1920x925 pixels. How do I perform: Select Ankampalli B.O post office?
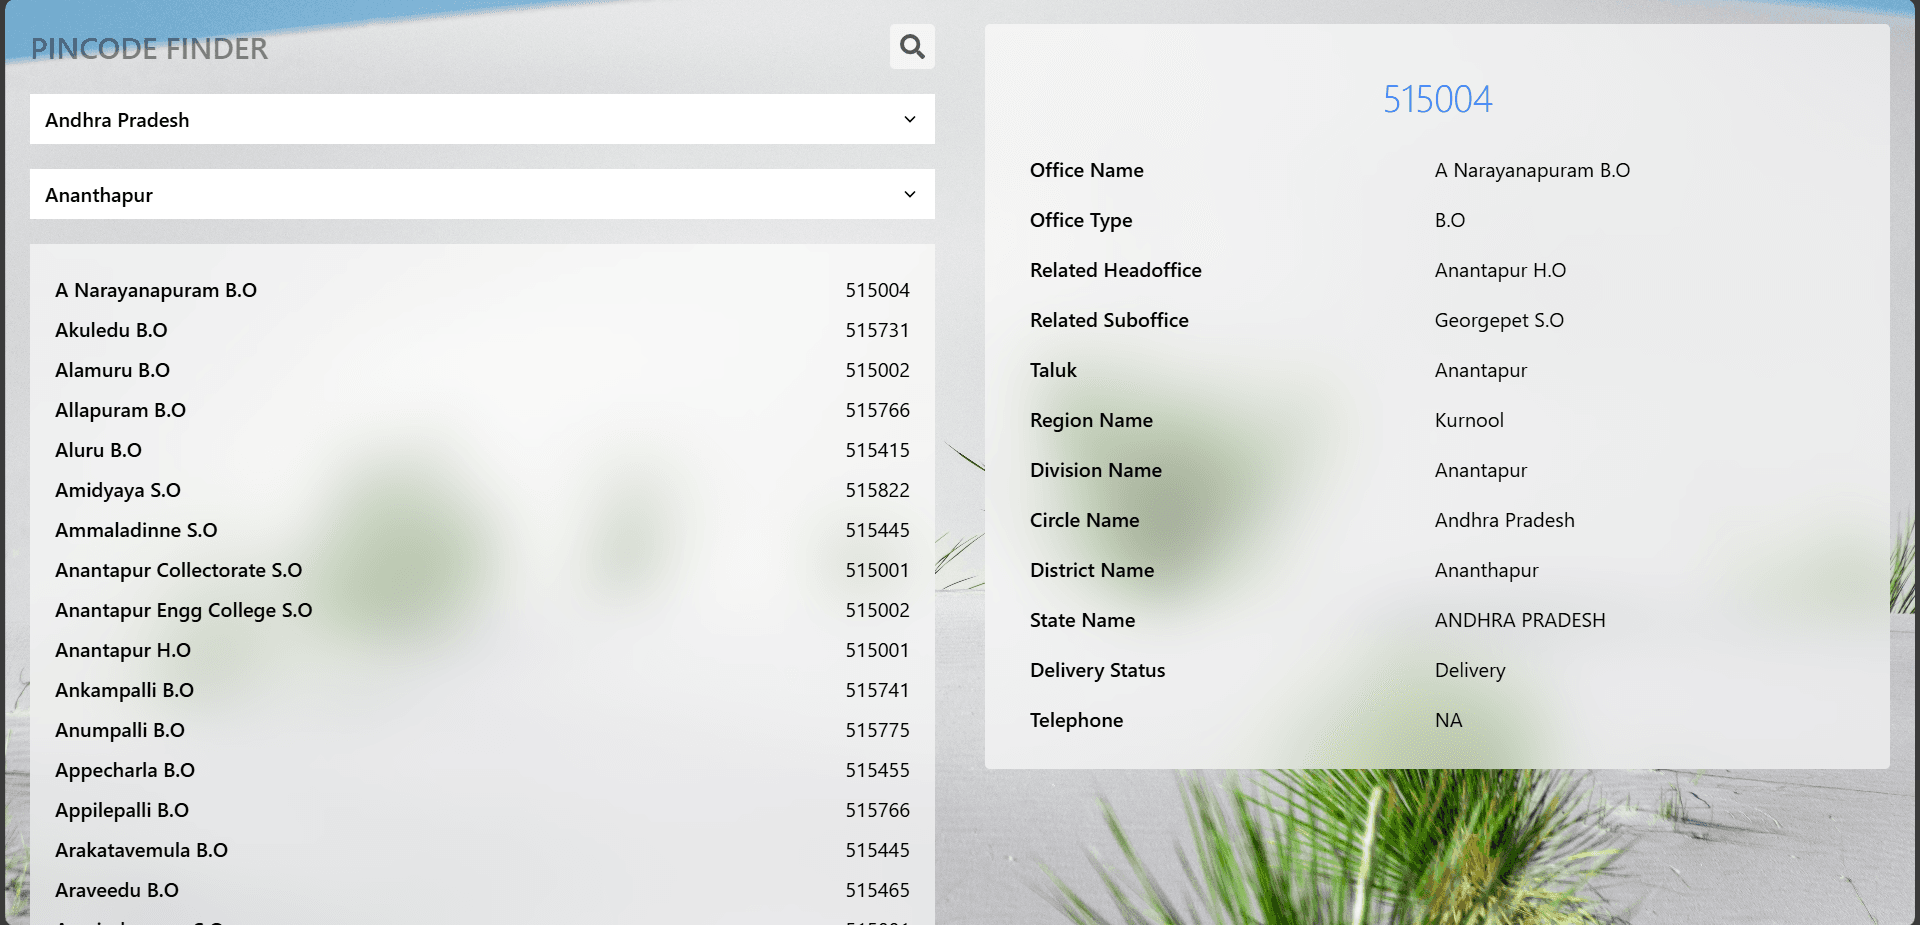point(482,690)
